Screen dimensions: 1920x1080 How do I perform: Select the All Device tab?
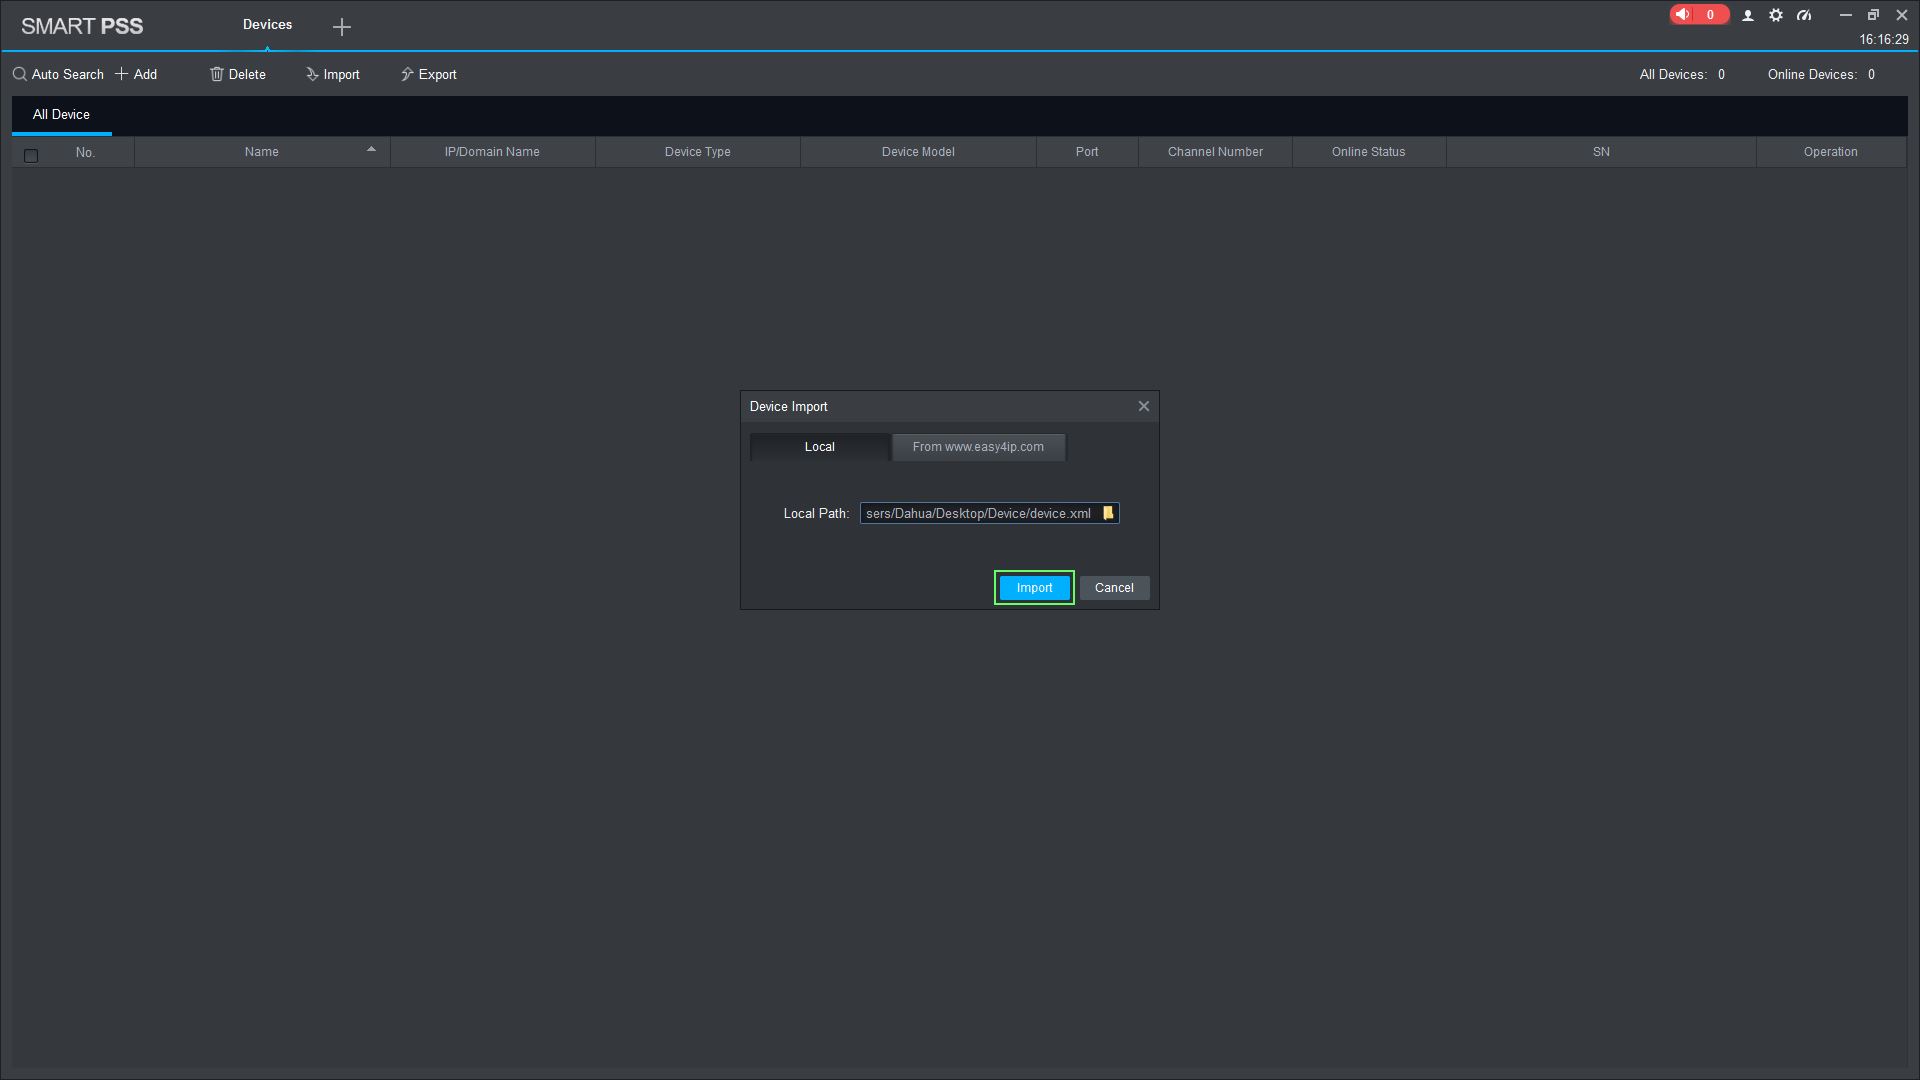pyautogui.click(x=61, y=115)
